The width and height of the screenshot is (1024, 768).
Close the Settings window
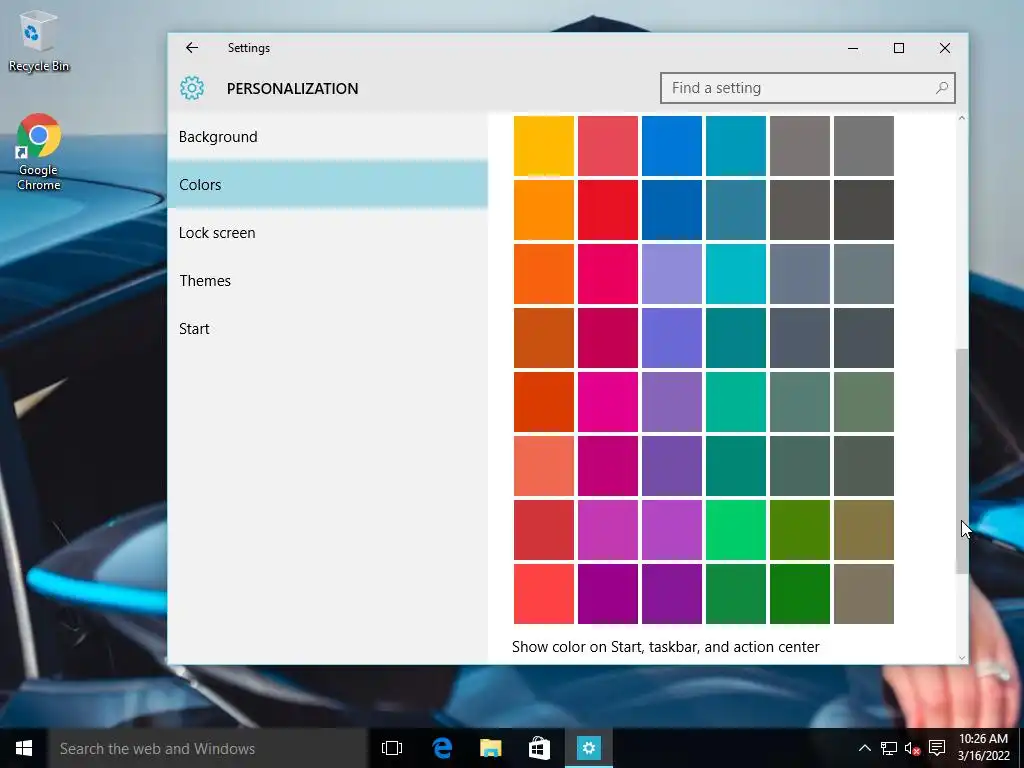944,48
